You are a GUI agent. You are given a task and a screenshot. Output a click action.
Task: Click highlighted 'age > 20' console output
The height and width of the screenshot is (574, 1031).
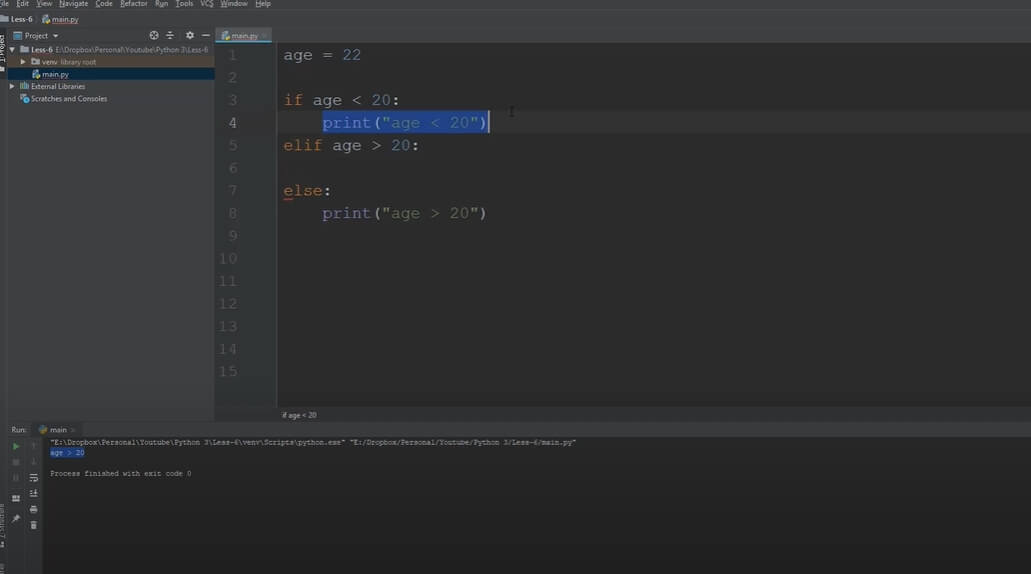click(67, 453)
